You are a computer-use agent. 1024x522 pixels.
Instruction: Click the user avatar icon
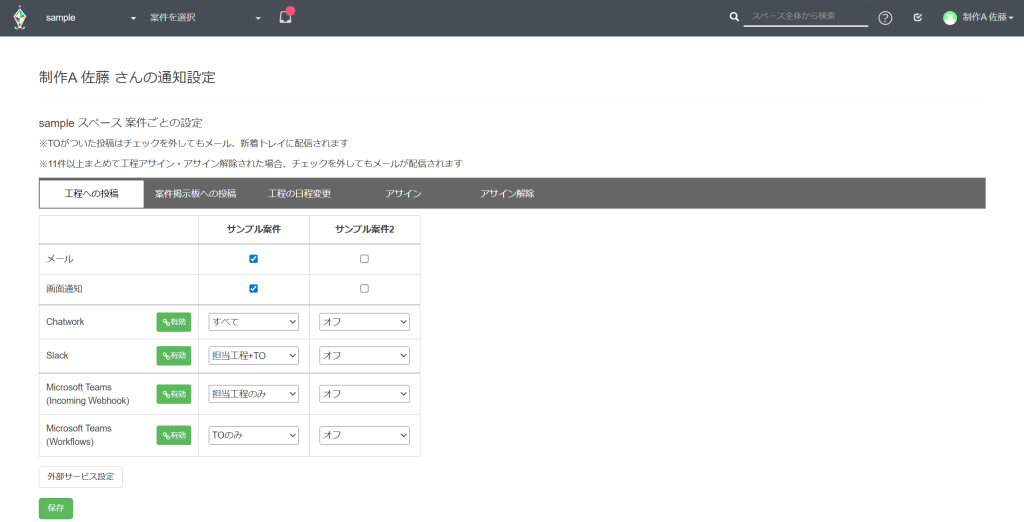pos(950,18)
